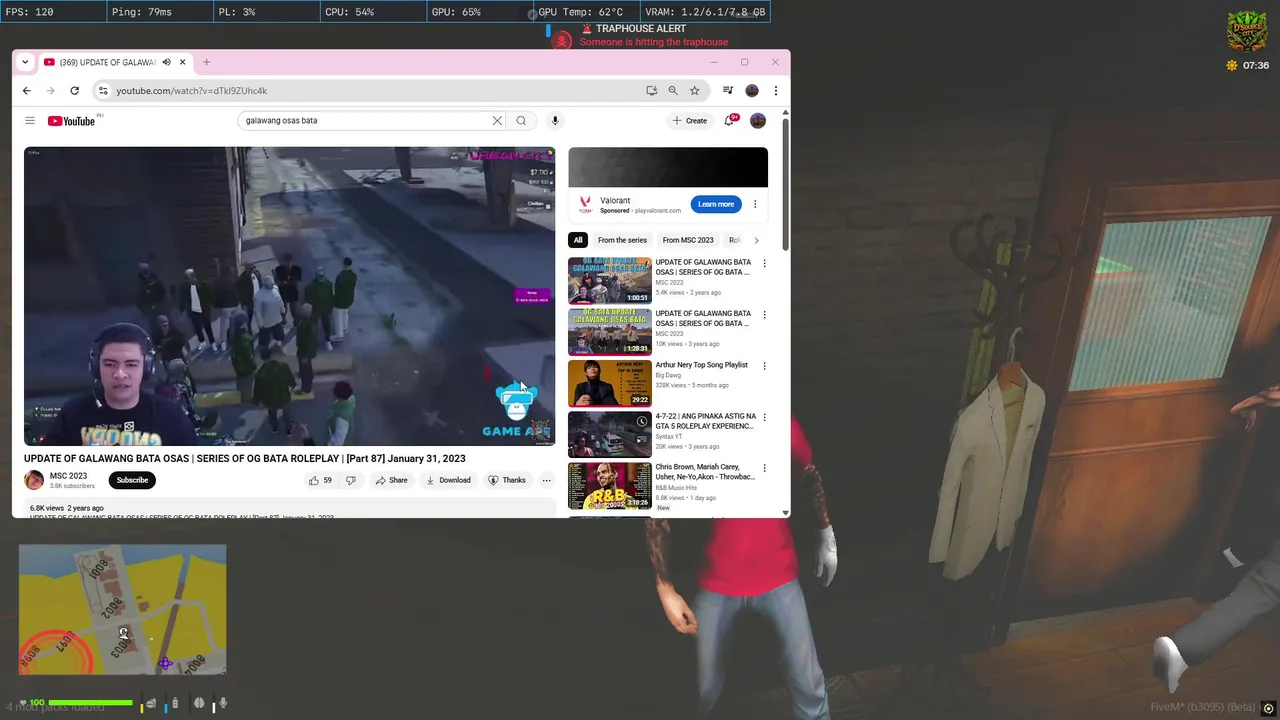Viewport: 1280px width, 720px height.
Task: Open Arthur Nery Top Song Playlist title
Action: coord(702,365)
